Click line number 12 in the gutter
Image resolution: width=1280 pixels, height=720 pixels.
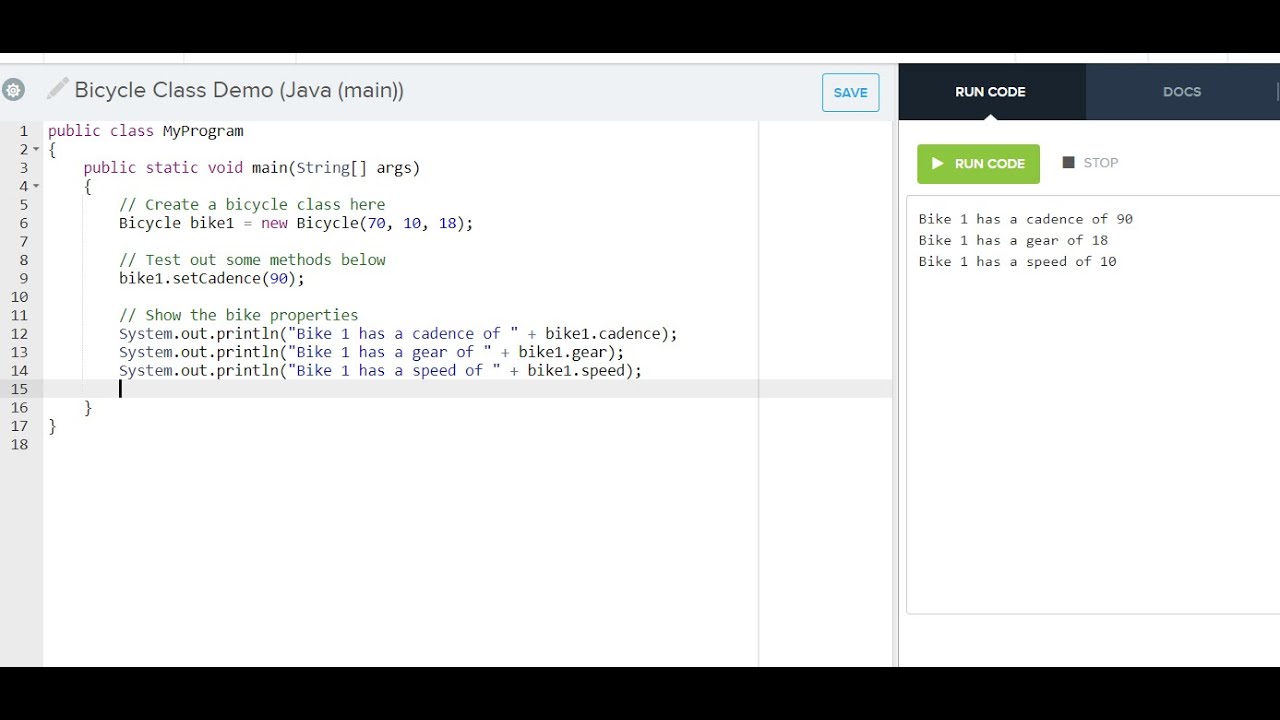(x=19, y=334)
